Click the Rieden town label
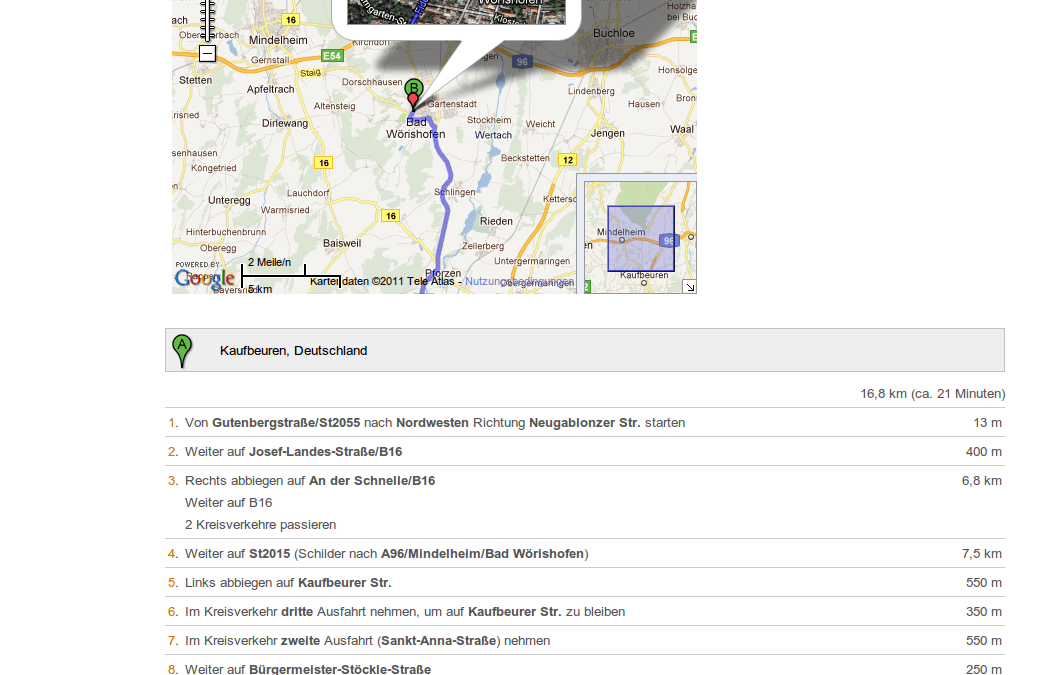 click(x=496, y=221)
